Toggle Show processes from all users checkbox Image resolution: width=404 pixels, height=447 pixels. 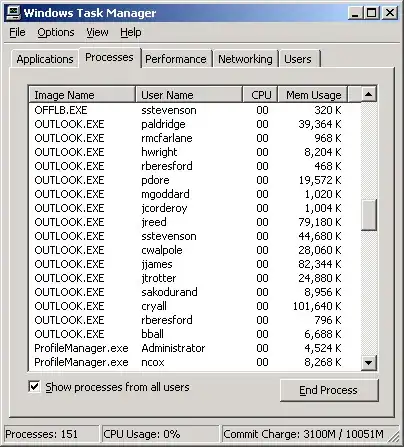click(34, 387)
